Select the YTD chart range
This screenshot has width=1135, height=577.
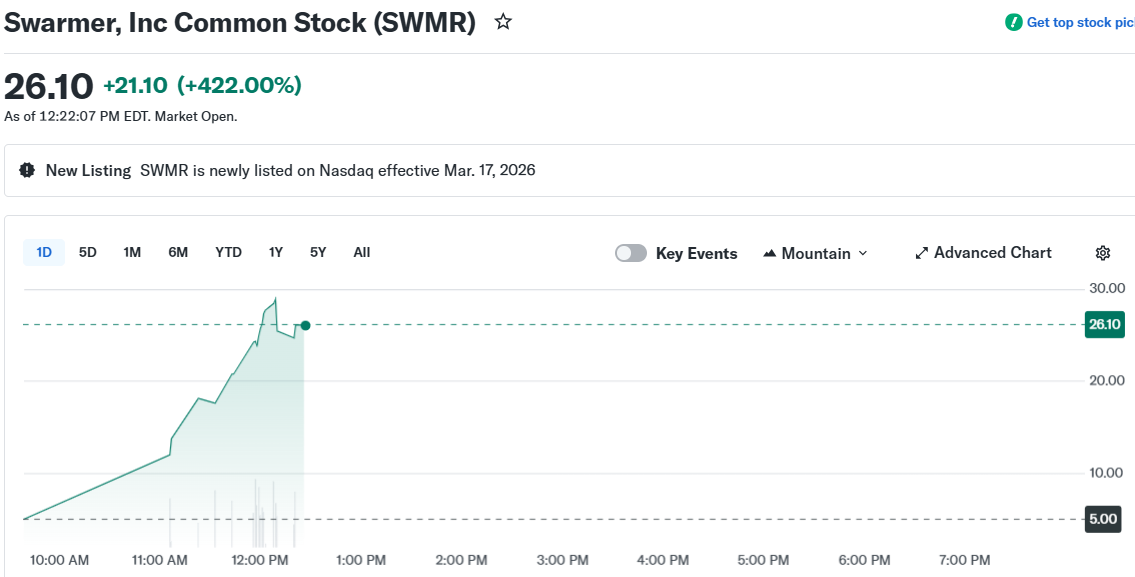228,252
